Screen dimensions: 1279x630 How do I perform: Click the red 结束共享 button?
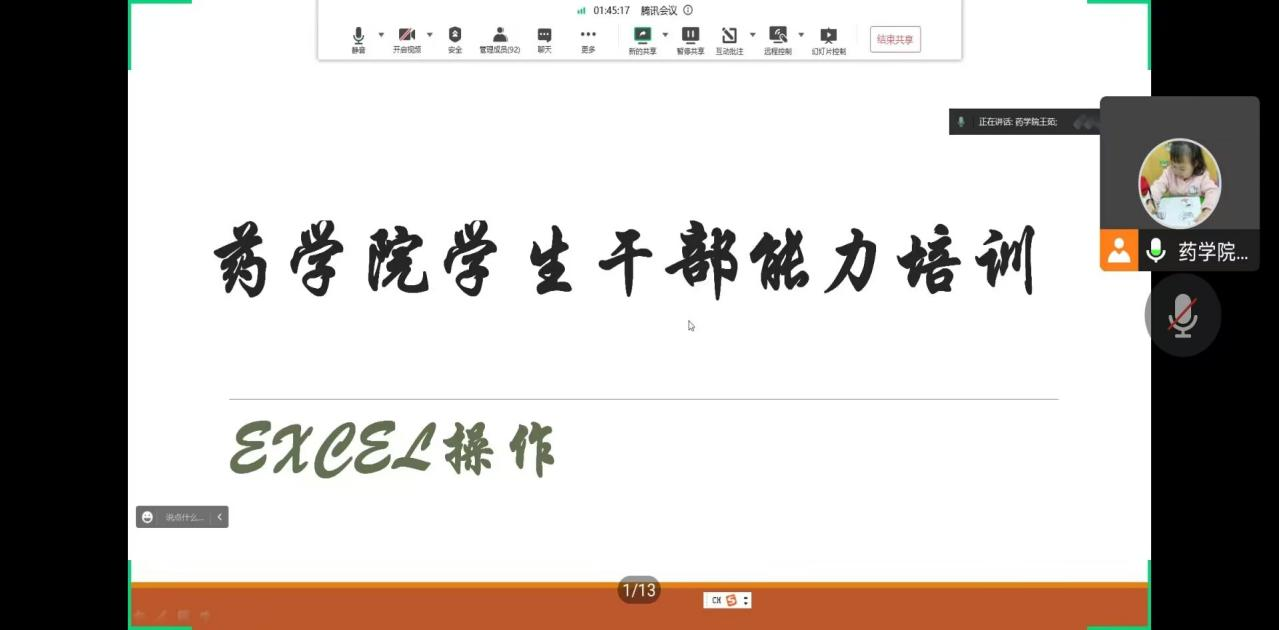click(895, 40)
